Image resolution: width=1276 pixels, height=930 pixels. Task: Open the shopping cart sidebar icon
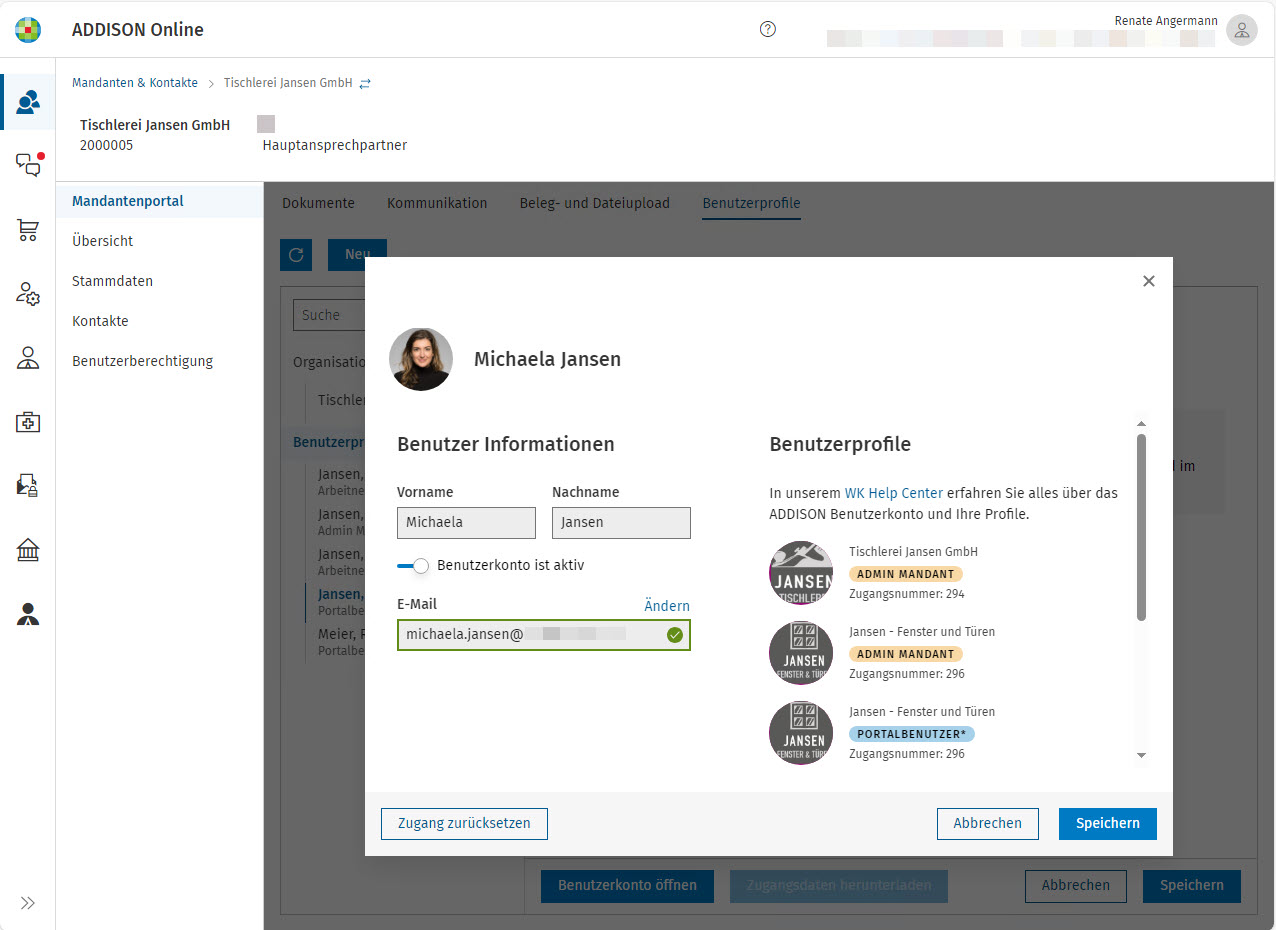[28, 230]
